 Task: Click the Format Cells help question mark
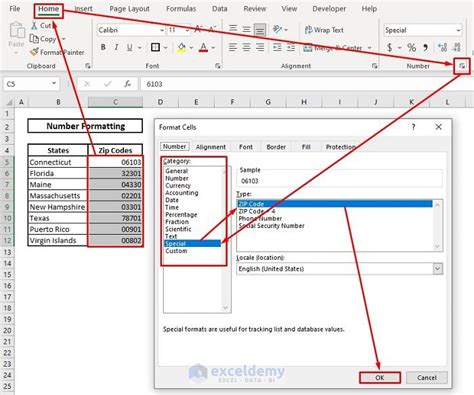(x=413, y=127)
